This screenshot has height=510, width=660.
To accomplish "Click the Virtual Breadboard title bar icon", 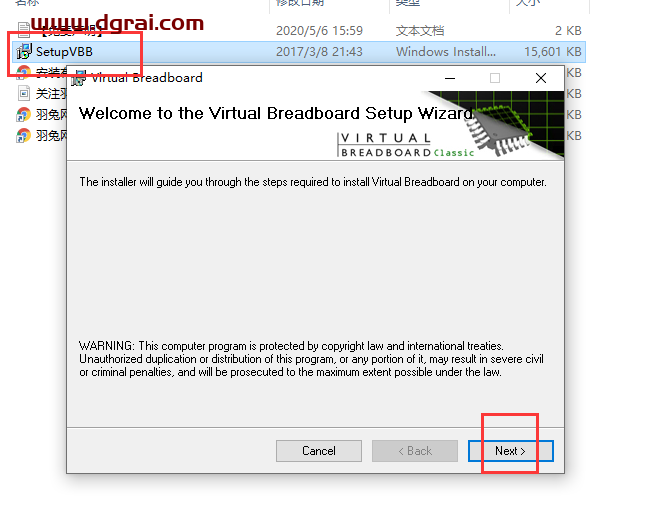I will click(x=78, y=78).
